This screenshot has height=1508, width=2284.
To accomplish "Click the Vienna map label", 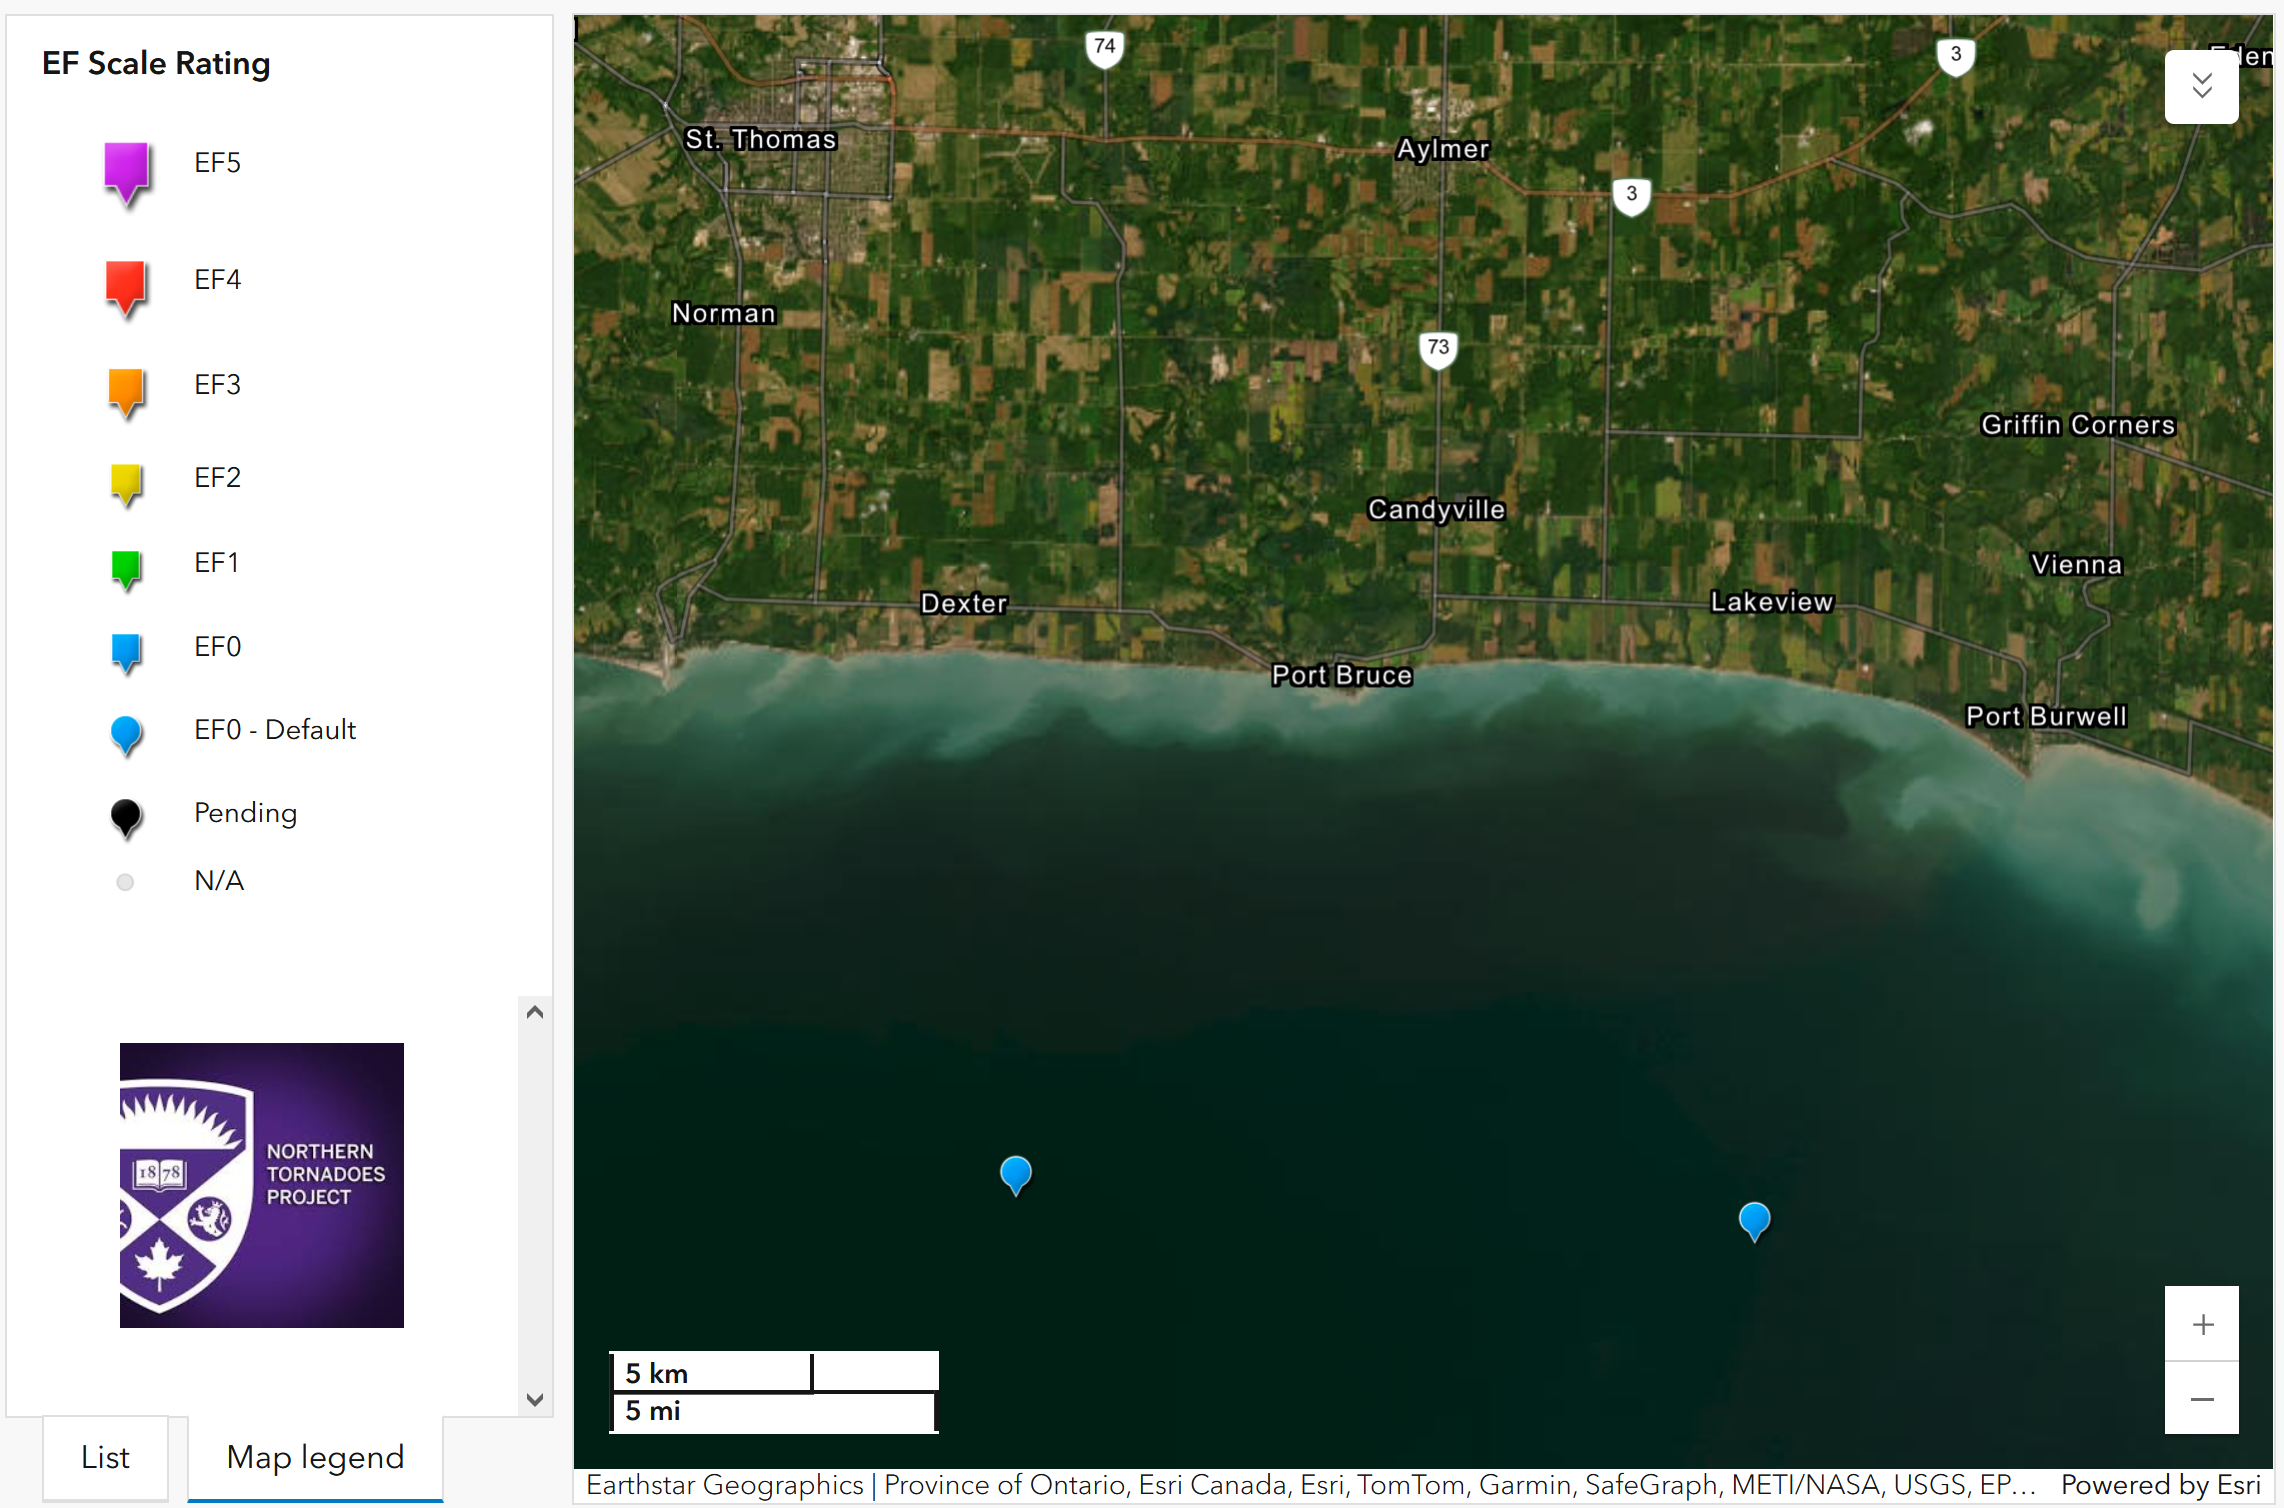I will (x=2076, y=564).
